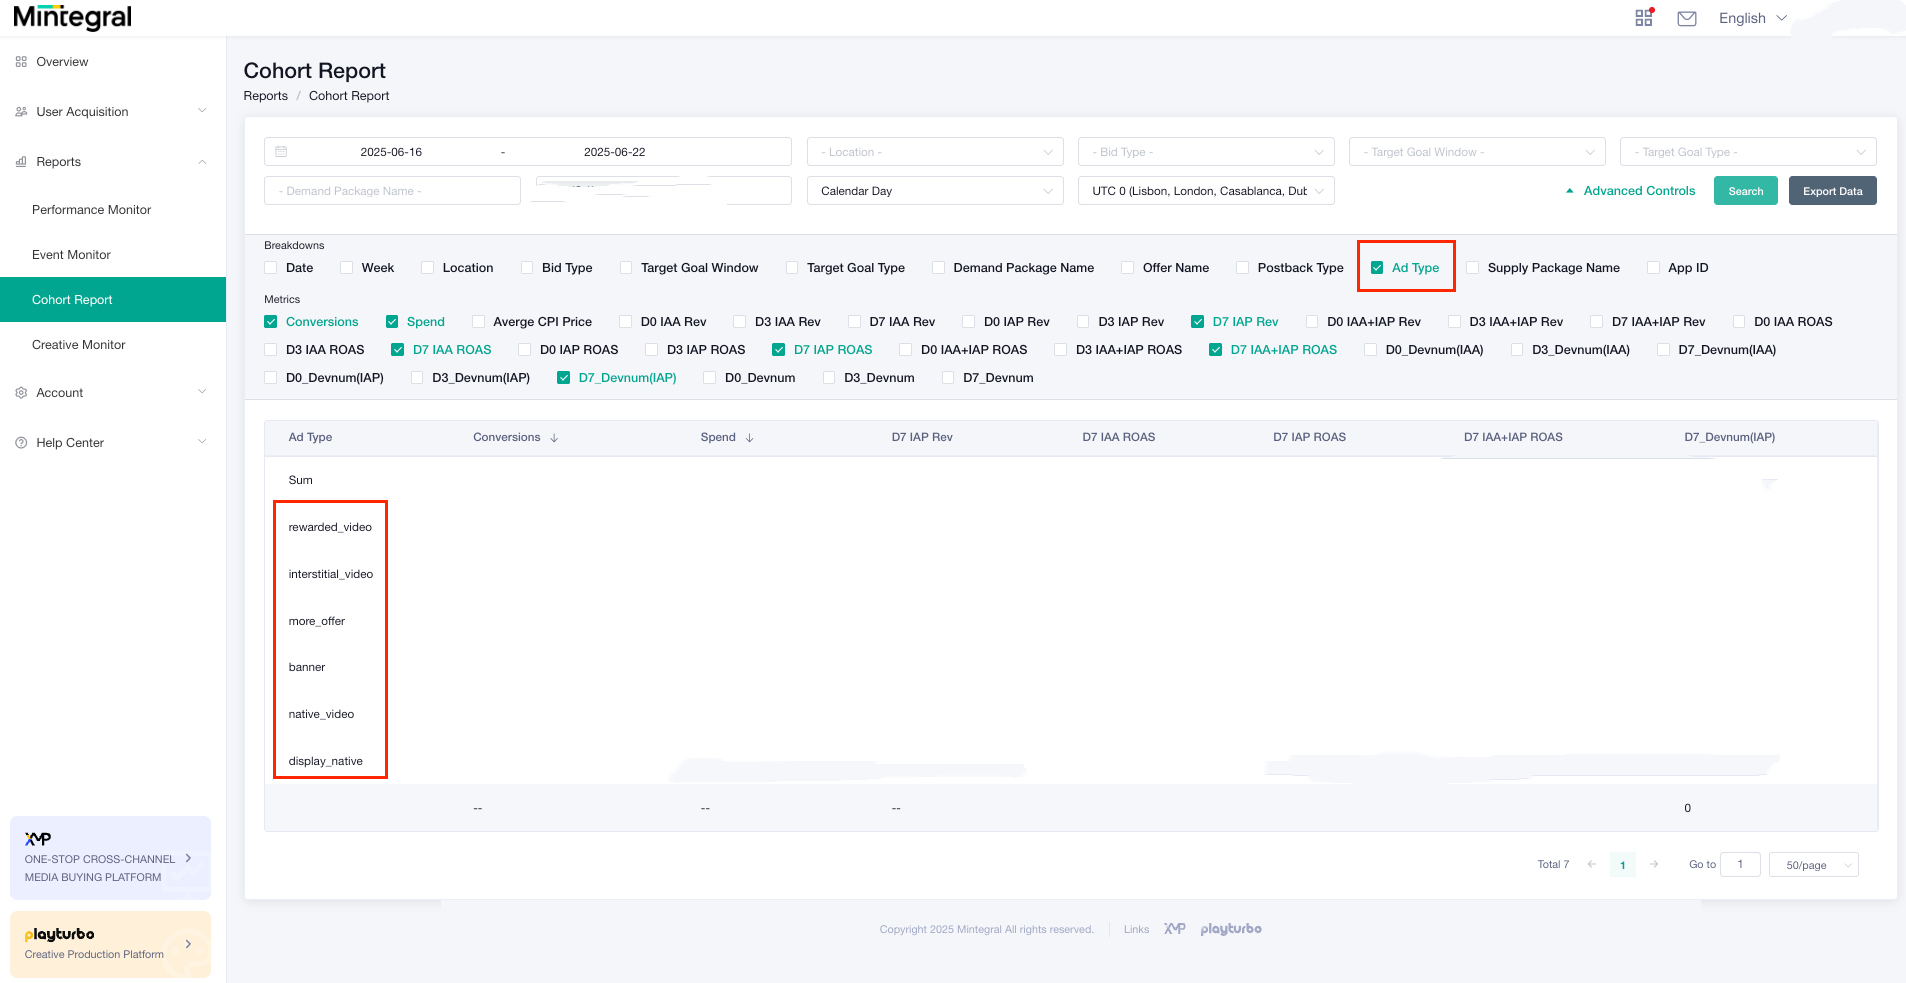This screenshot has width=1906, height=983.
Task: Click the Help Center icon in the sidebar
Action: pos(21,442)
